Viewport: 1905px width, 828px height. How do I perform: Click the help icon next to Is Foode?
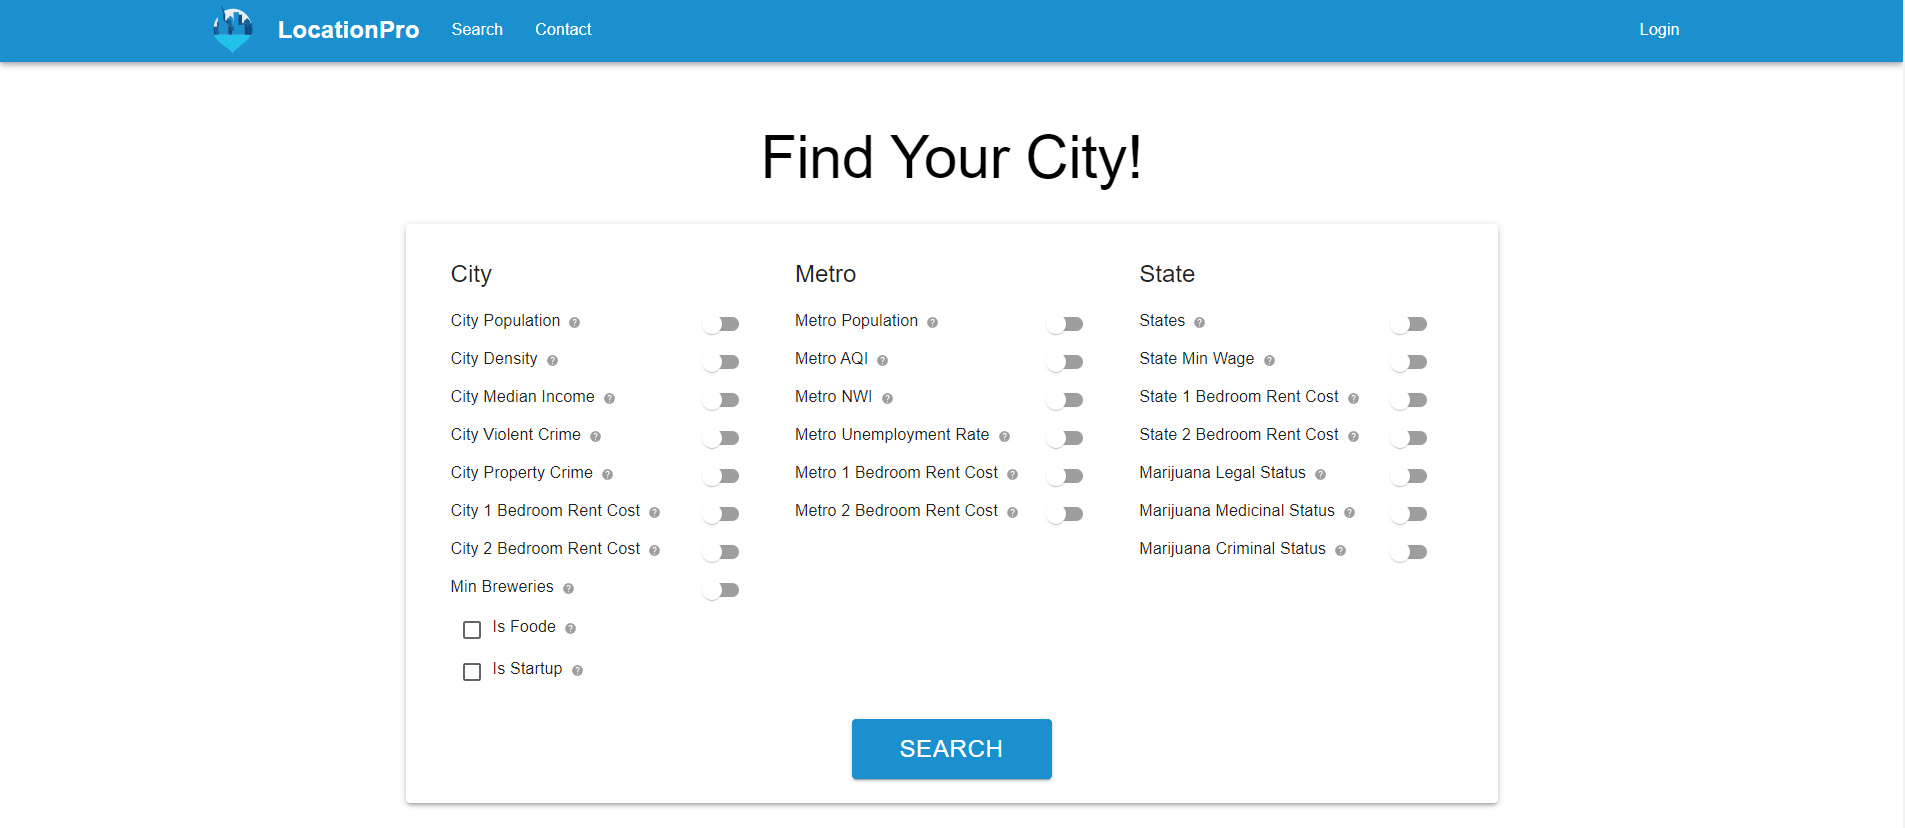click(570, 628)
